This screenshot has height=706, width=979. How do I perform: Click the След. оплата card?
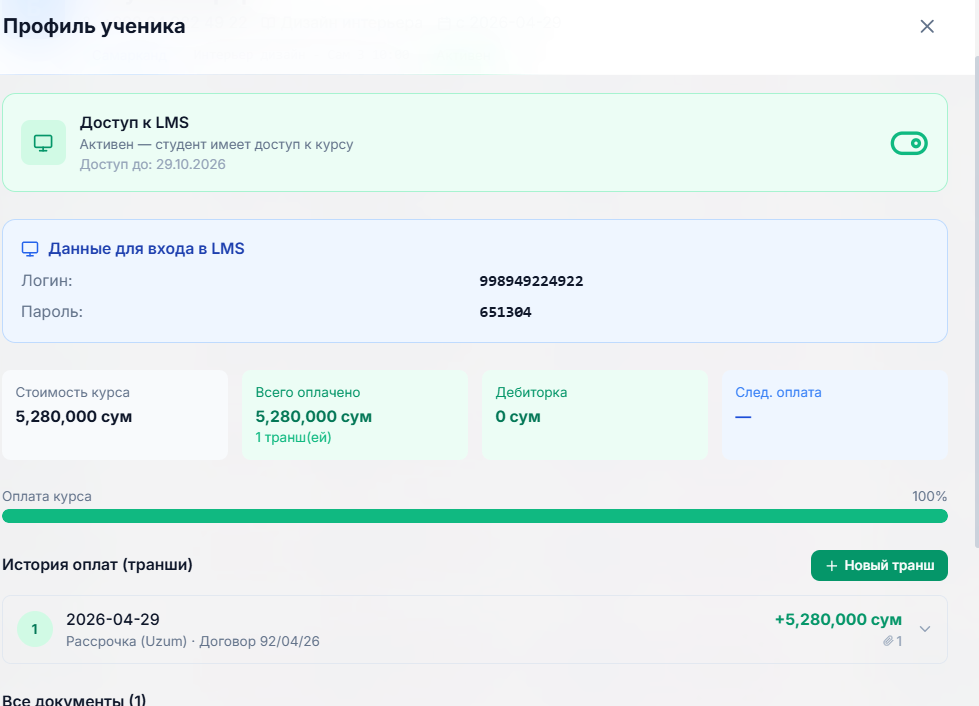[x=835, y=415]
